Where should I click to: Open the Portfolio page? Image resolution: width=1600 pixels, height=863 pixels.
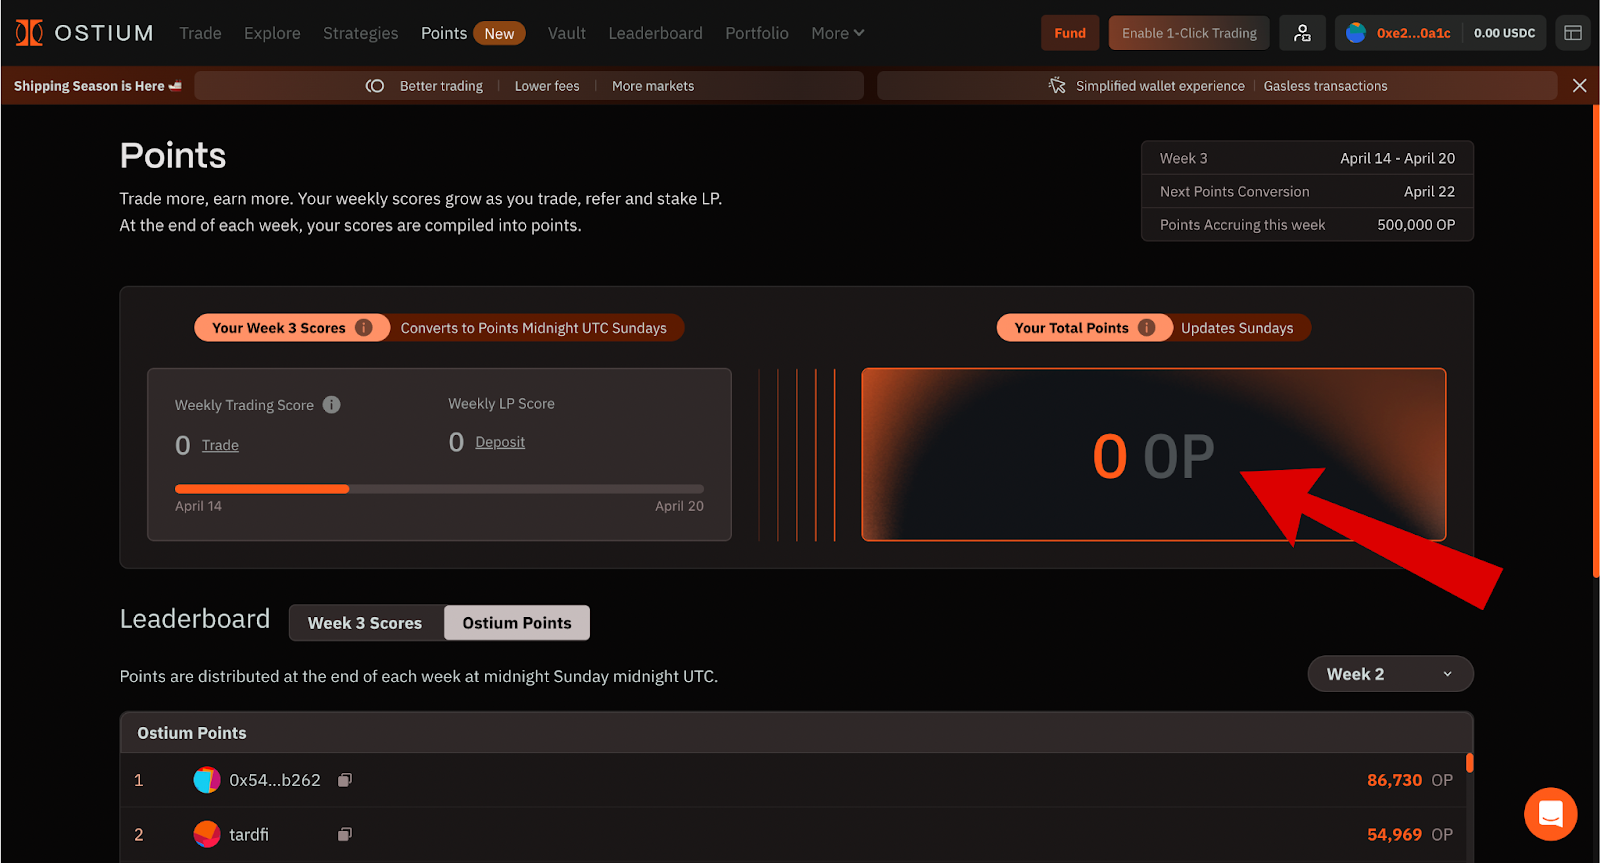757,33
